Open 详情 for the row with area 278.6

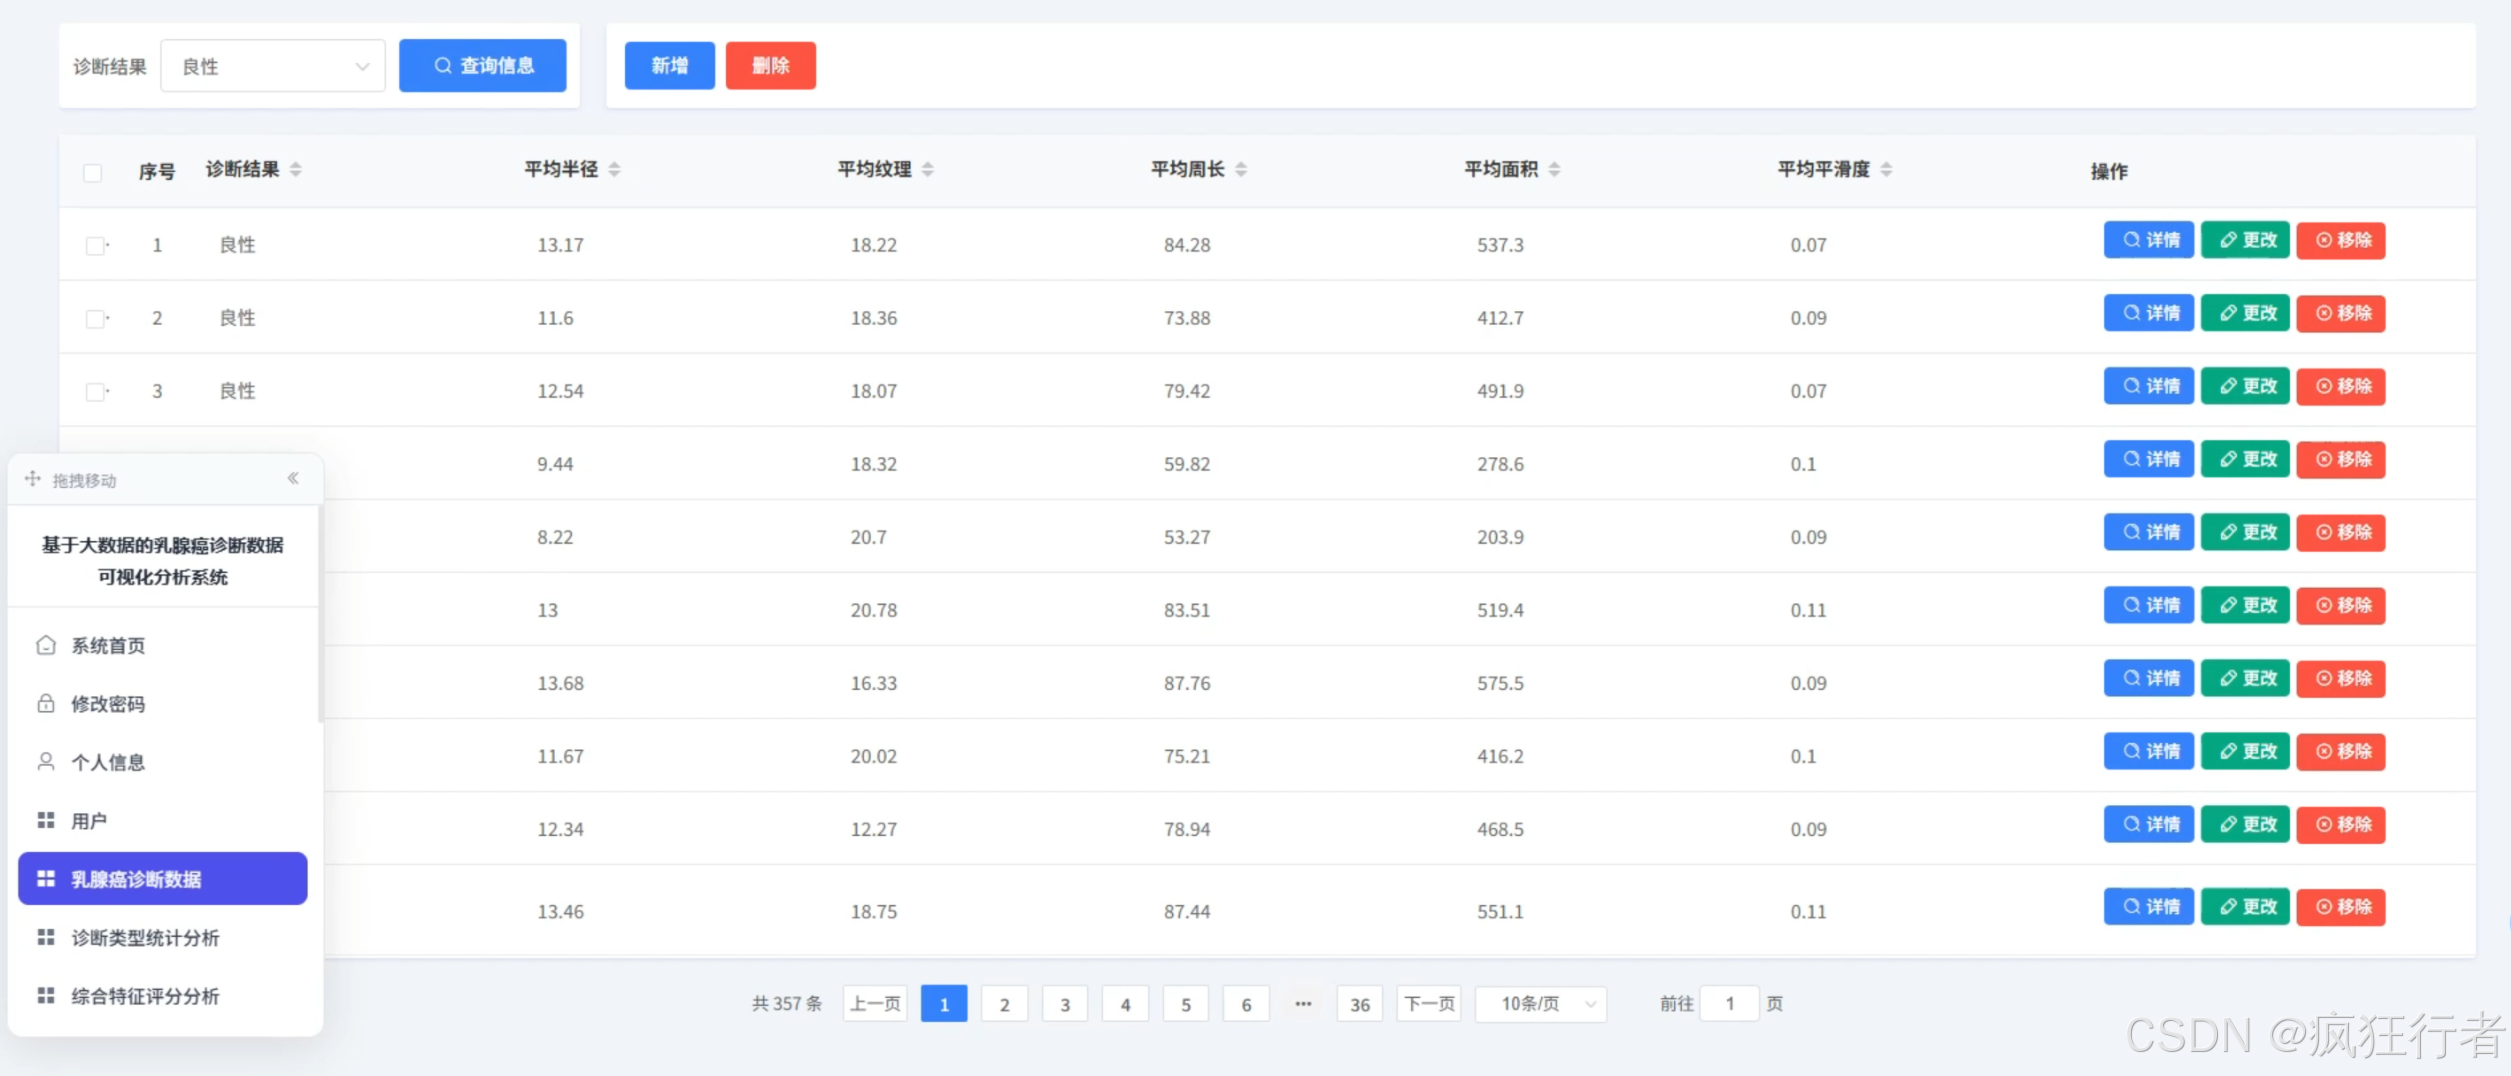tap(2149, 459)
